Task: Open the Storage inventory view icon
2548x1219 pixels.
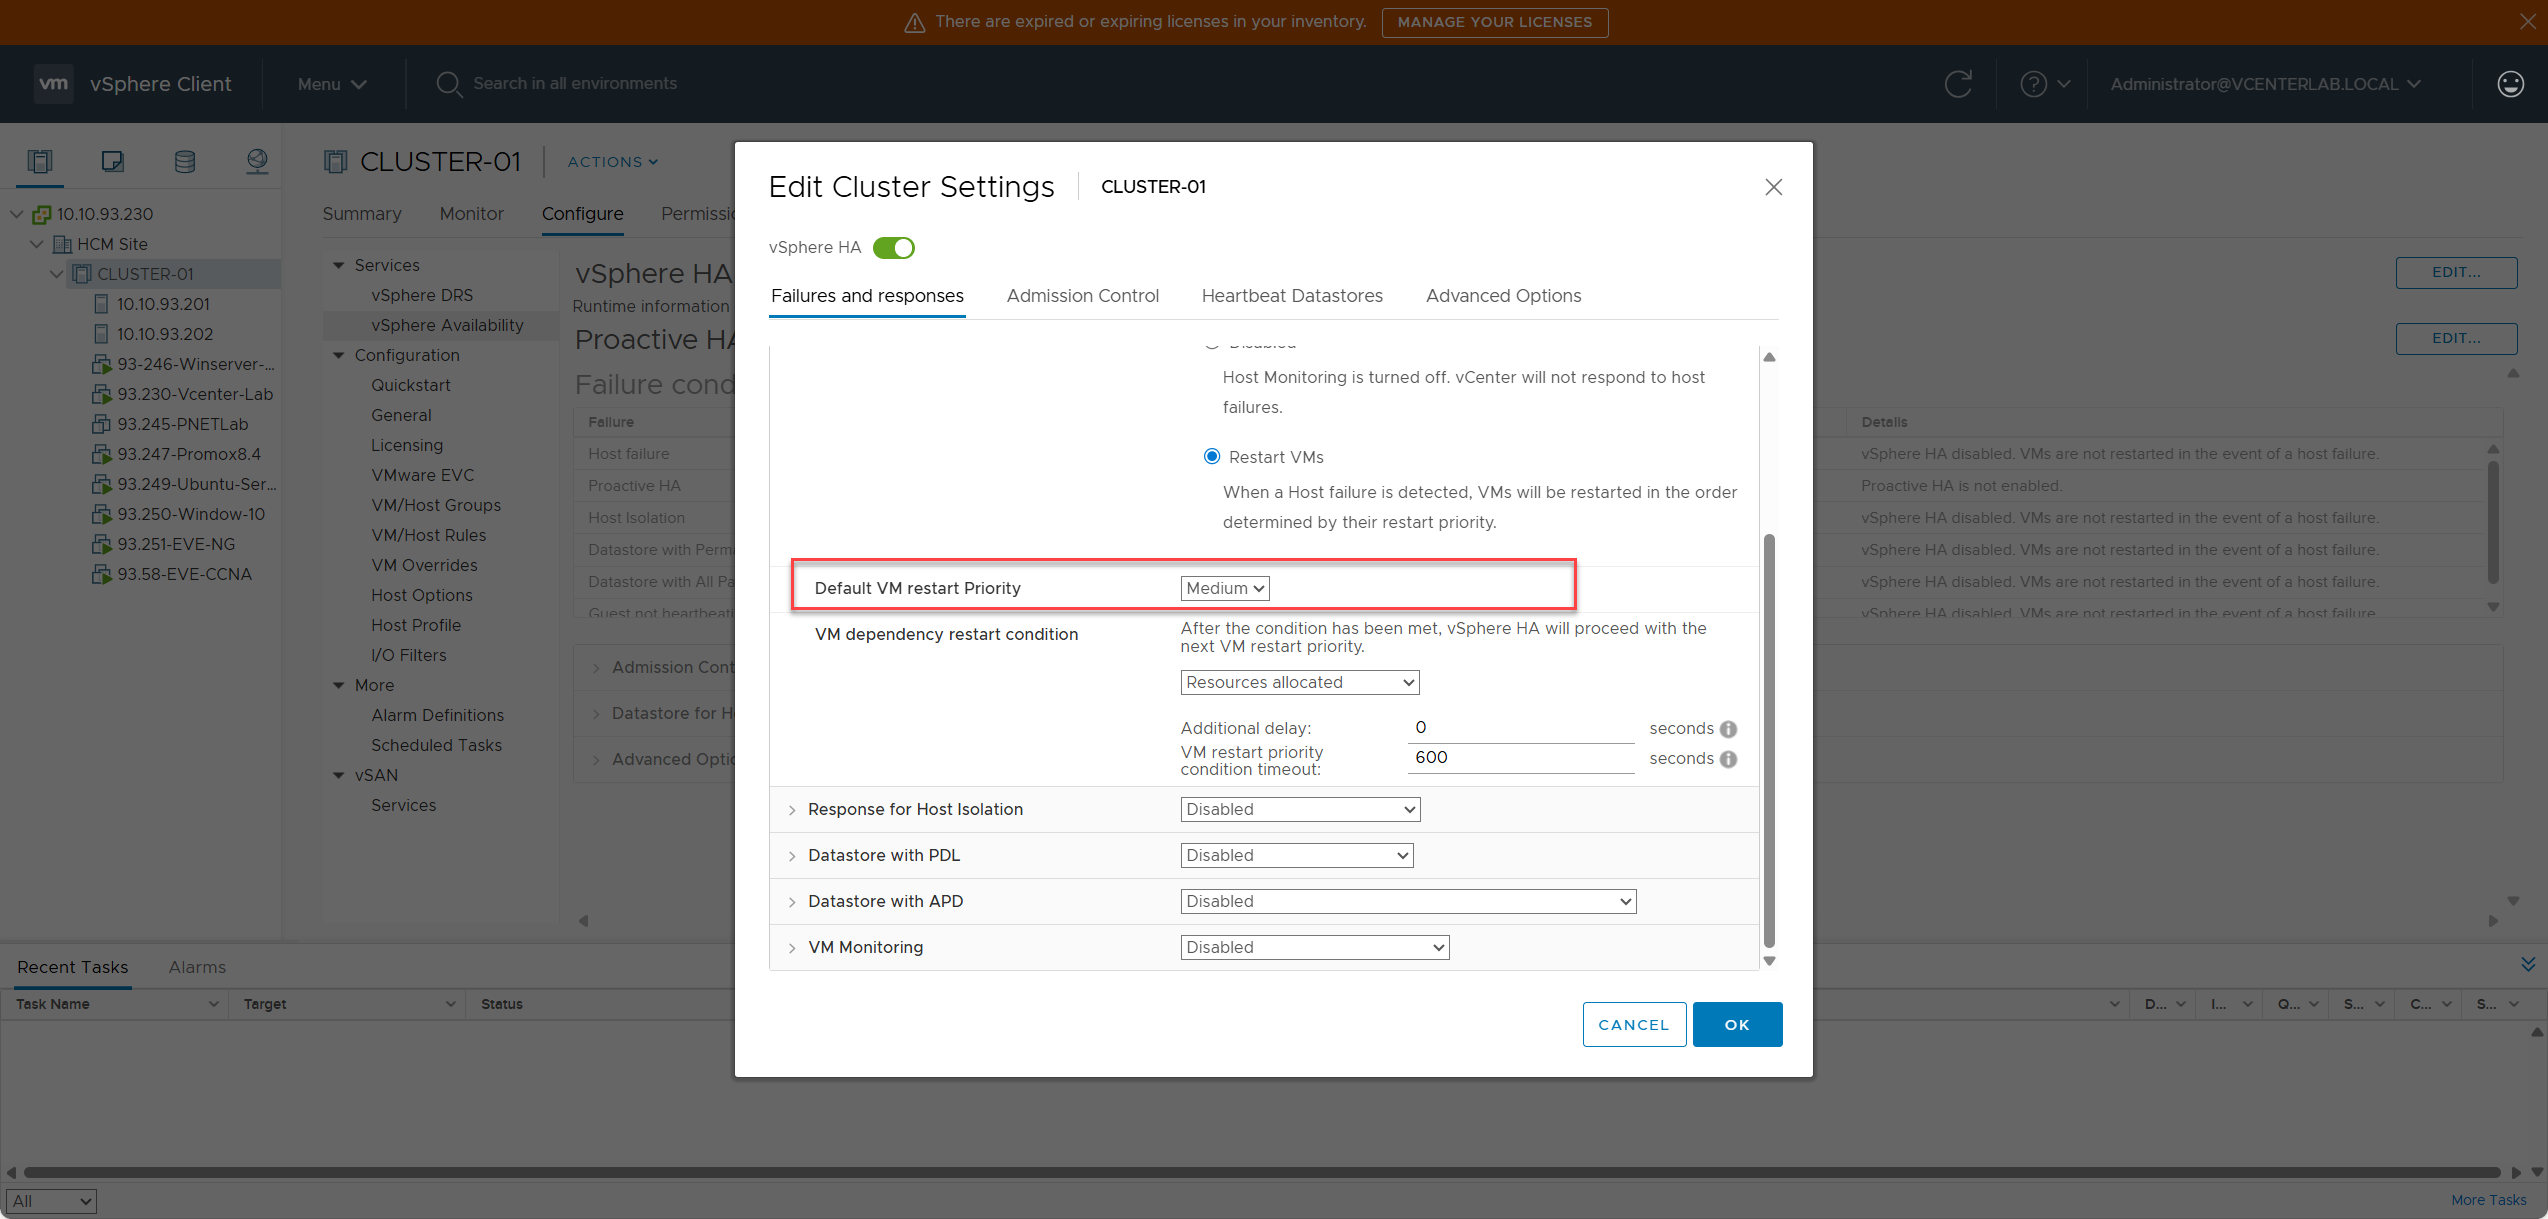Action: pos(185,161)
